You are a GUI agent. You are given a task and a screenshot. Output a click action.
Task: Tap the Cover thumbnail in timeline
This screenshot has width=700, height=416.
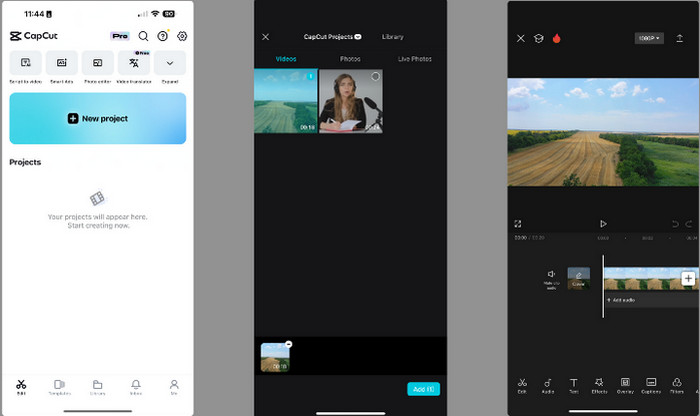[x=578, y=277]
